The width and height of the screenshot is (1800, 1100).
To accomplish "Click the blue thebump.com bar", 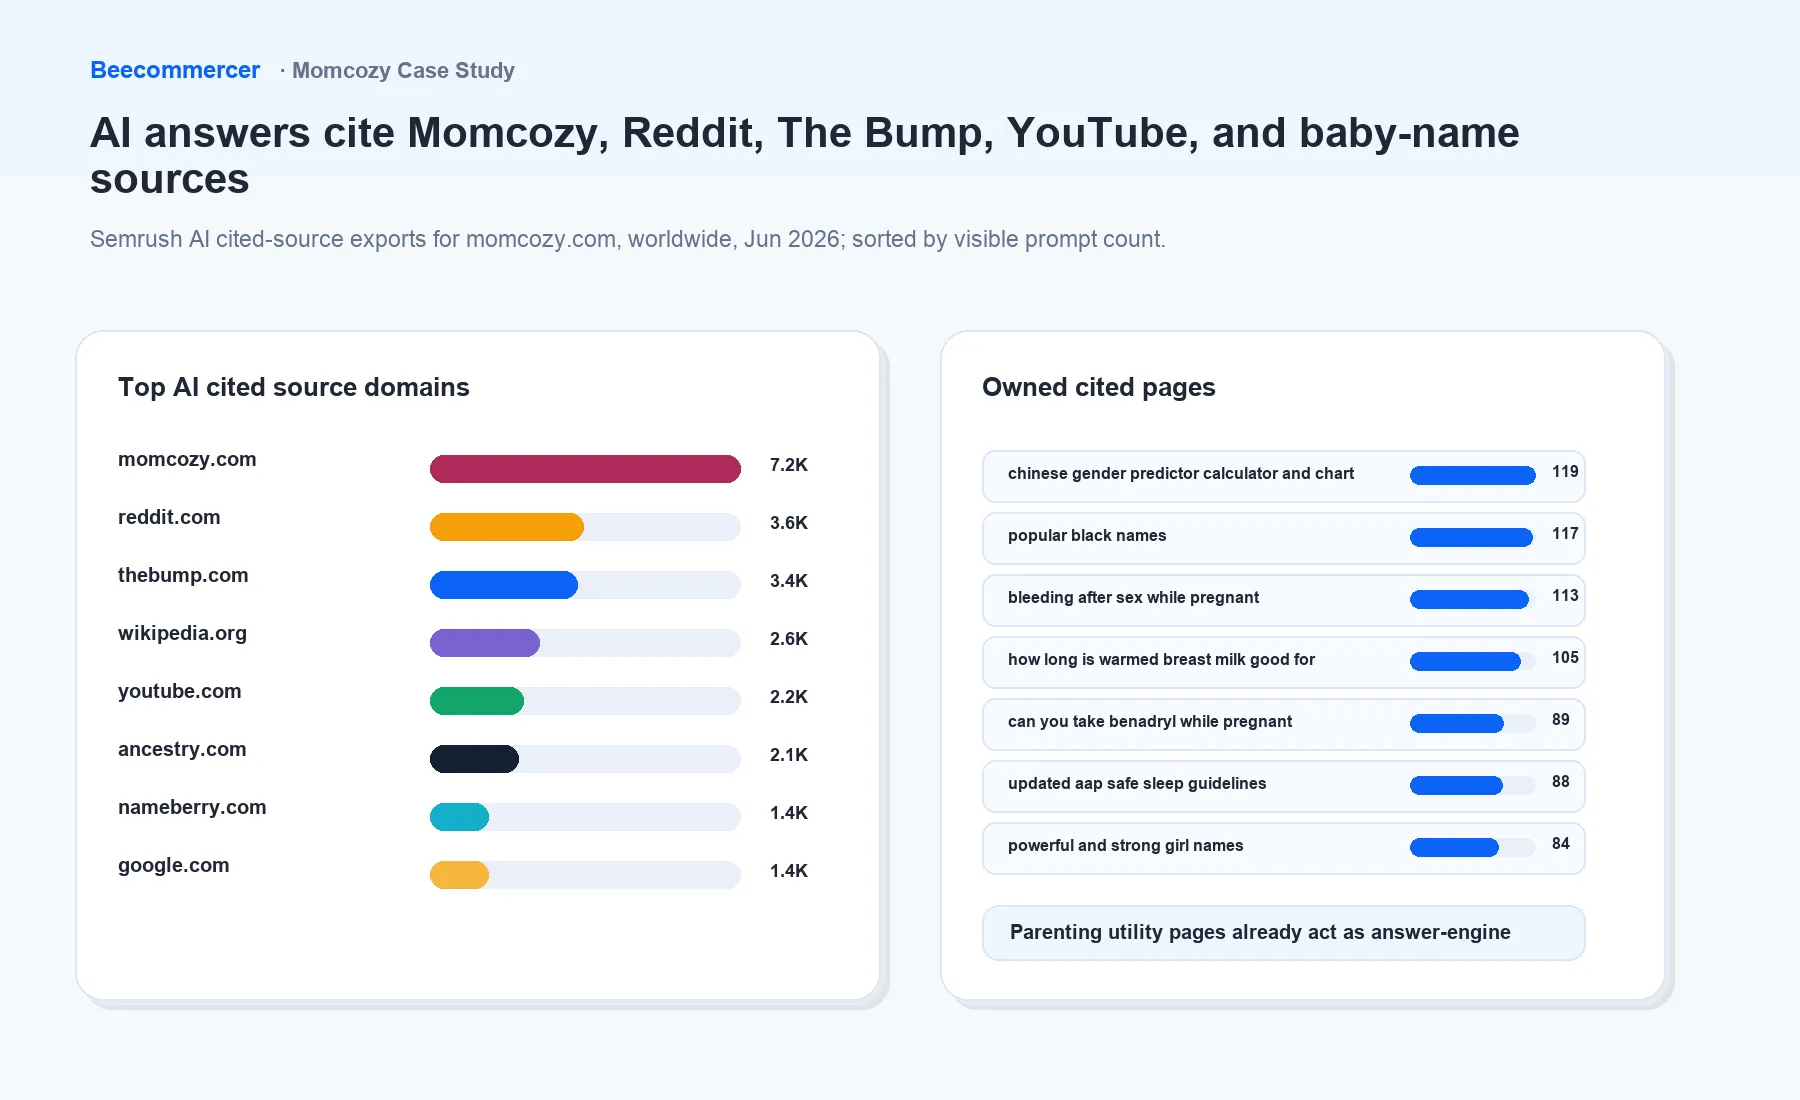I will tap(504, 585).
